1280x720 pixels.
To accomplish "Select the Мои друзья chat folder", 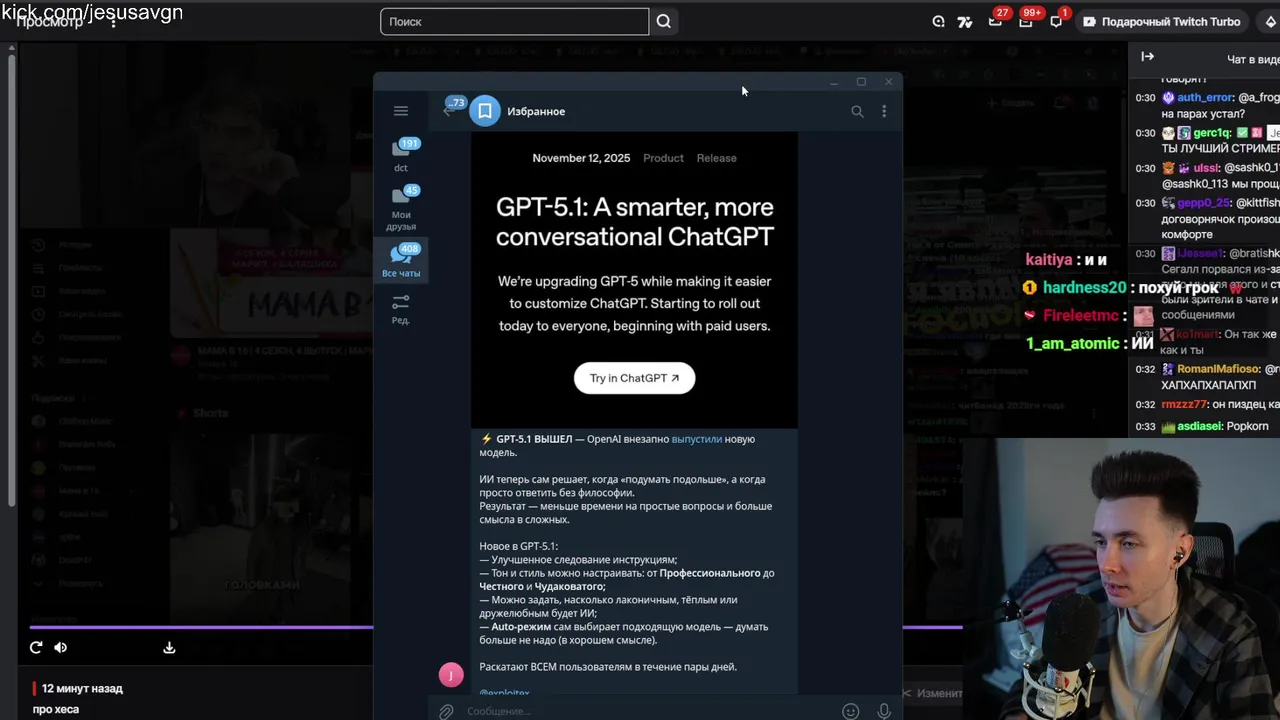I will 401,208.
